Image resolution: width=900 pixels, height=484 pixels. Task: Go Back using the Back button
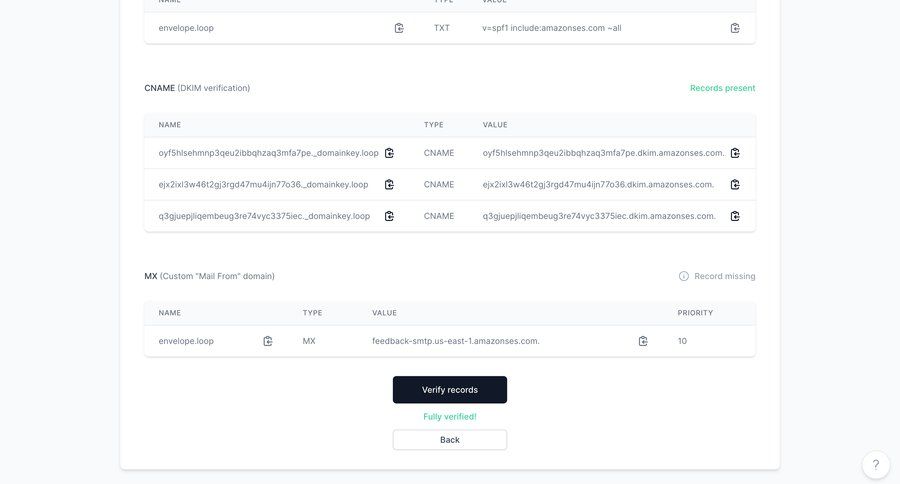pyautogui.click(x=450, y=440)
